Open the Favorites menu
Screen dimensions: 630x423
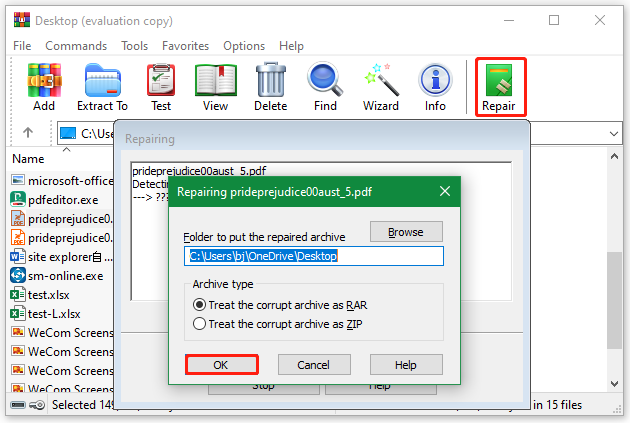point(185,46)
